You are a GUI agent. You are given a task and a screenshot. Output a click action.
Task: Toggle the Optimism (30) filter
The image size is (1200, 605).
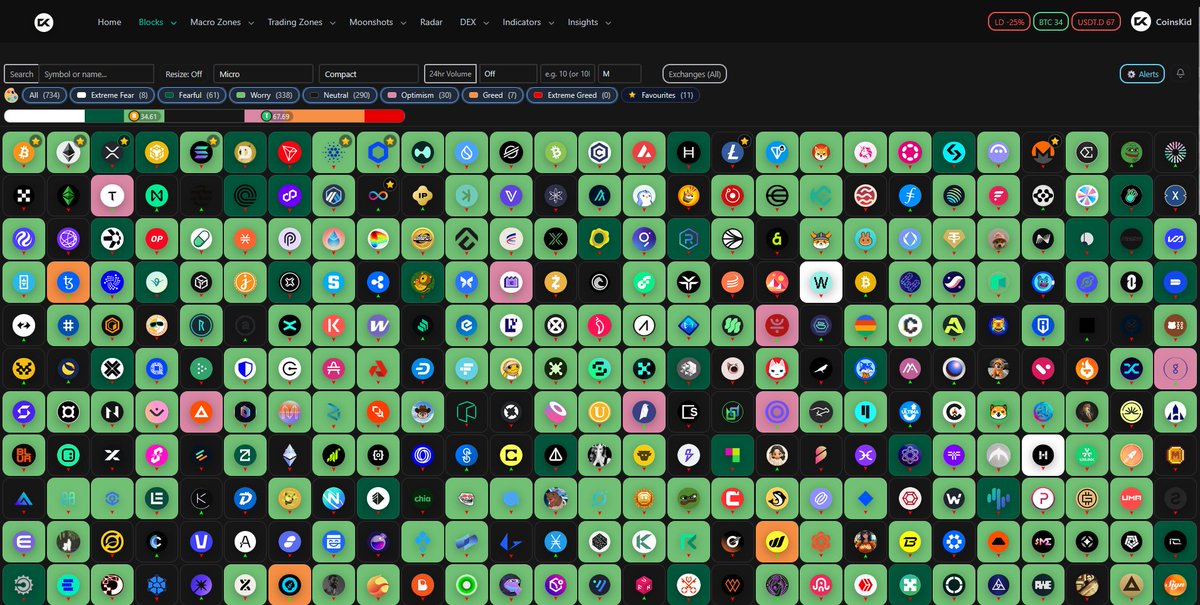pyautogui.click(x=422, y=95)
